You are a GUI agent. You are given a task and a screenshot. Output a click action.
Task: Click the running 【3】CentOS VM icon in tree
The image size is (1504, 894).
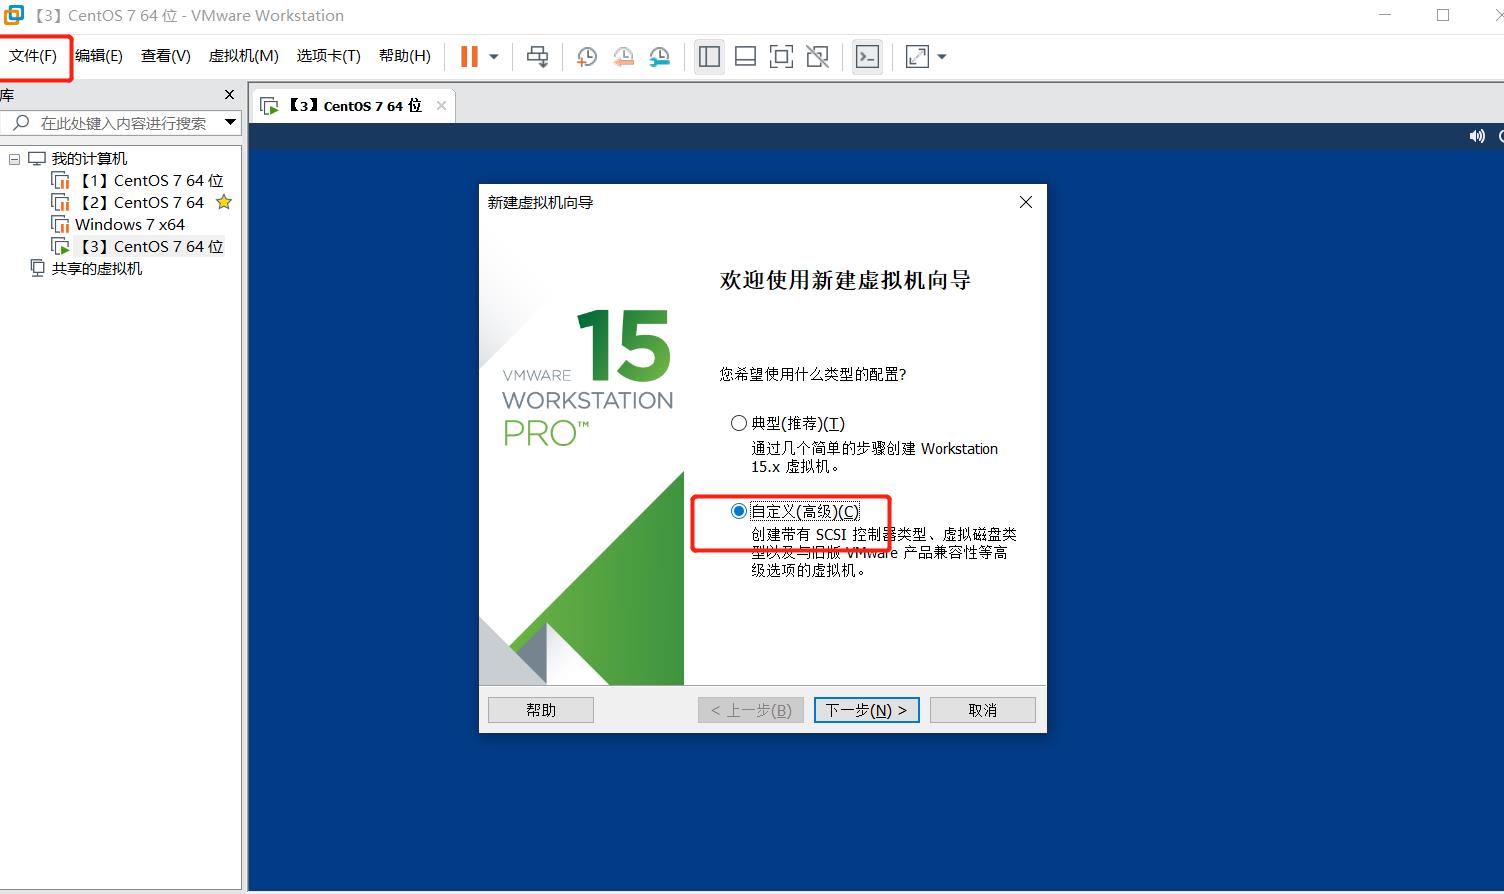[x=61, y=247]
